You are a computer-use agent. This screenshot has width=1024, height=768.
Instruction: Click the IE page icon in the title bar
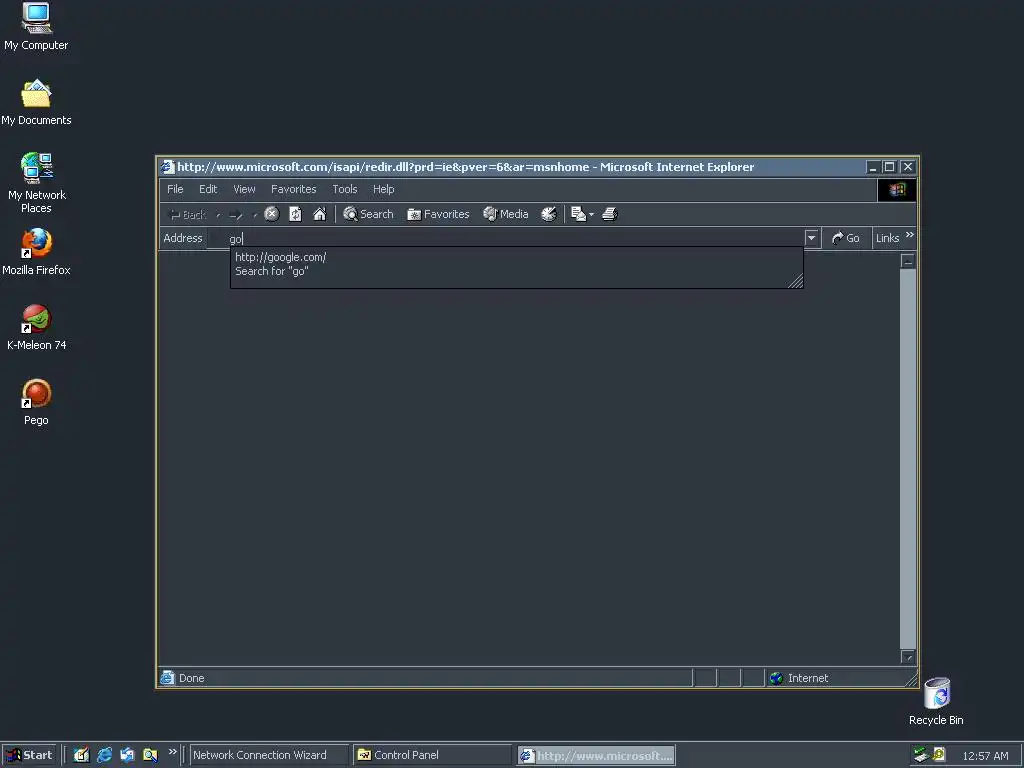click(x=168, y=167)
